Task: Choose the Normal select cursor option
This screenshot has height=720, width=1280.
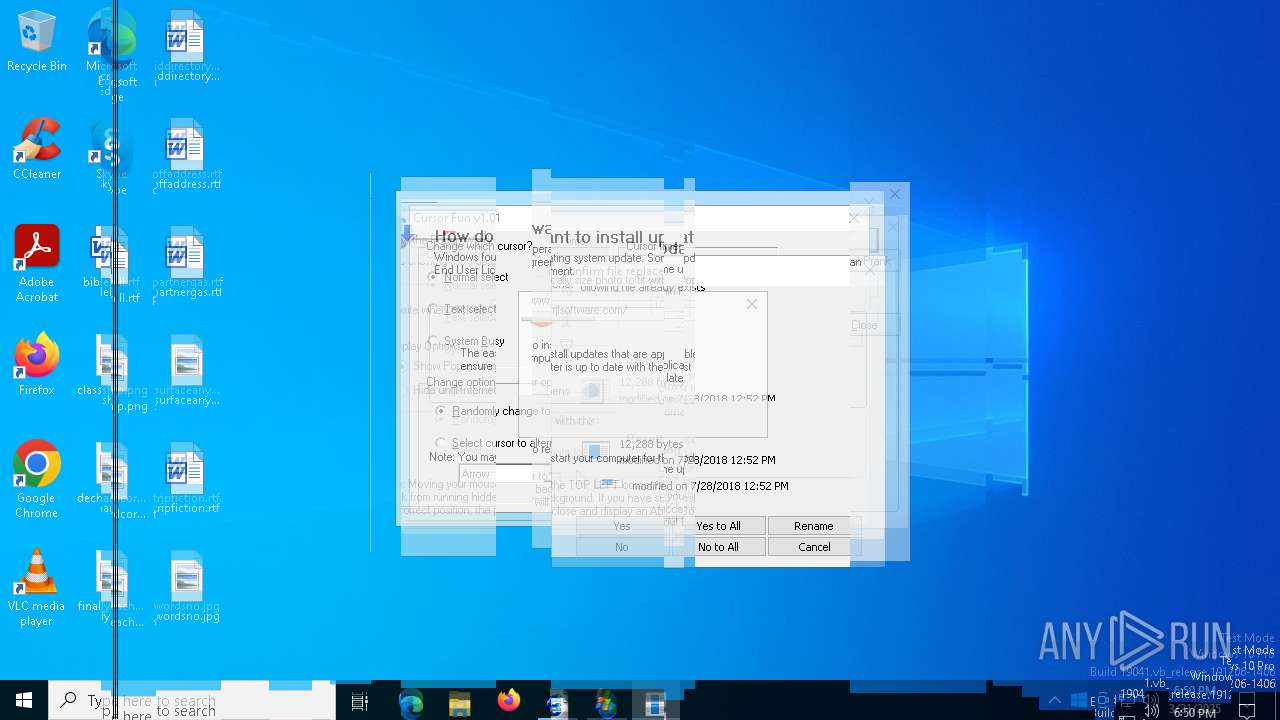Action: 469,277
